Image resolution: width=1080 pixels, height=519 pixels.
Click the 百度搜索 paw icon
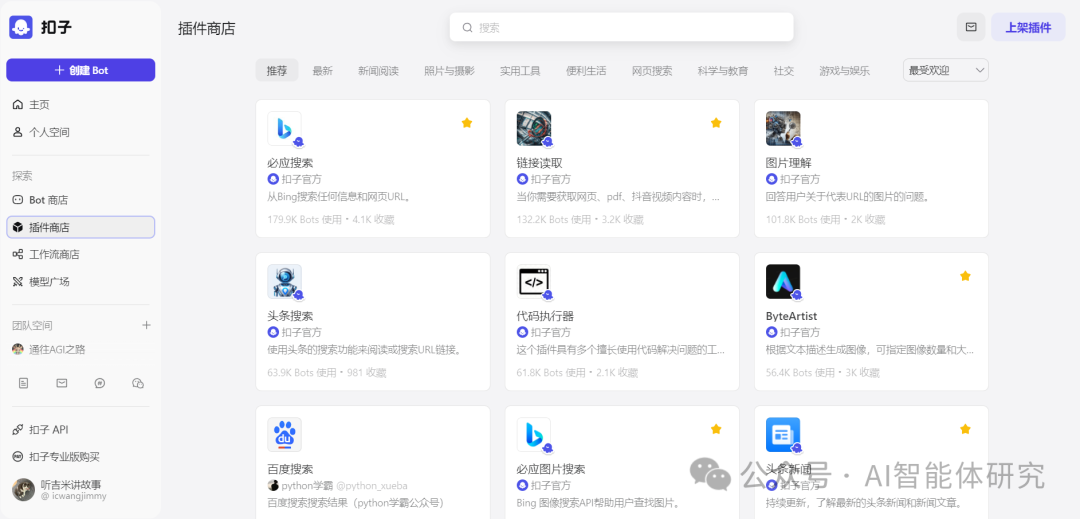click(x=284, y=434)
